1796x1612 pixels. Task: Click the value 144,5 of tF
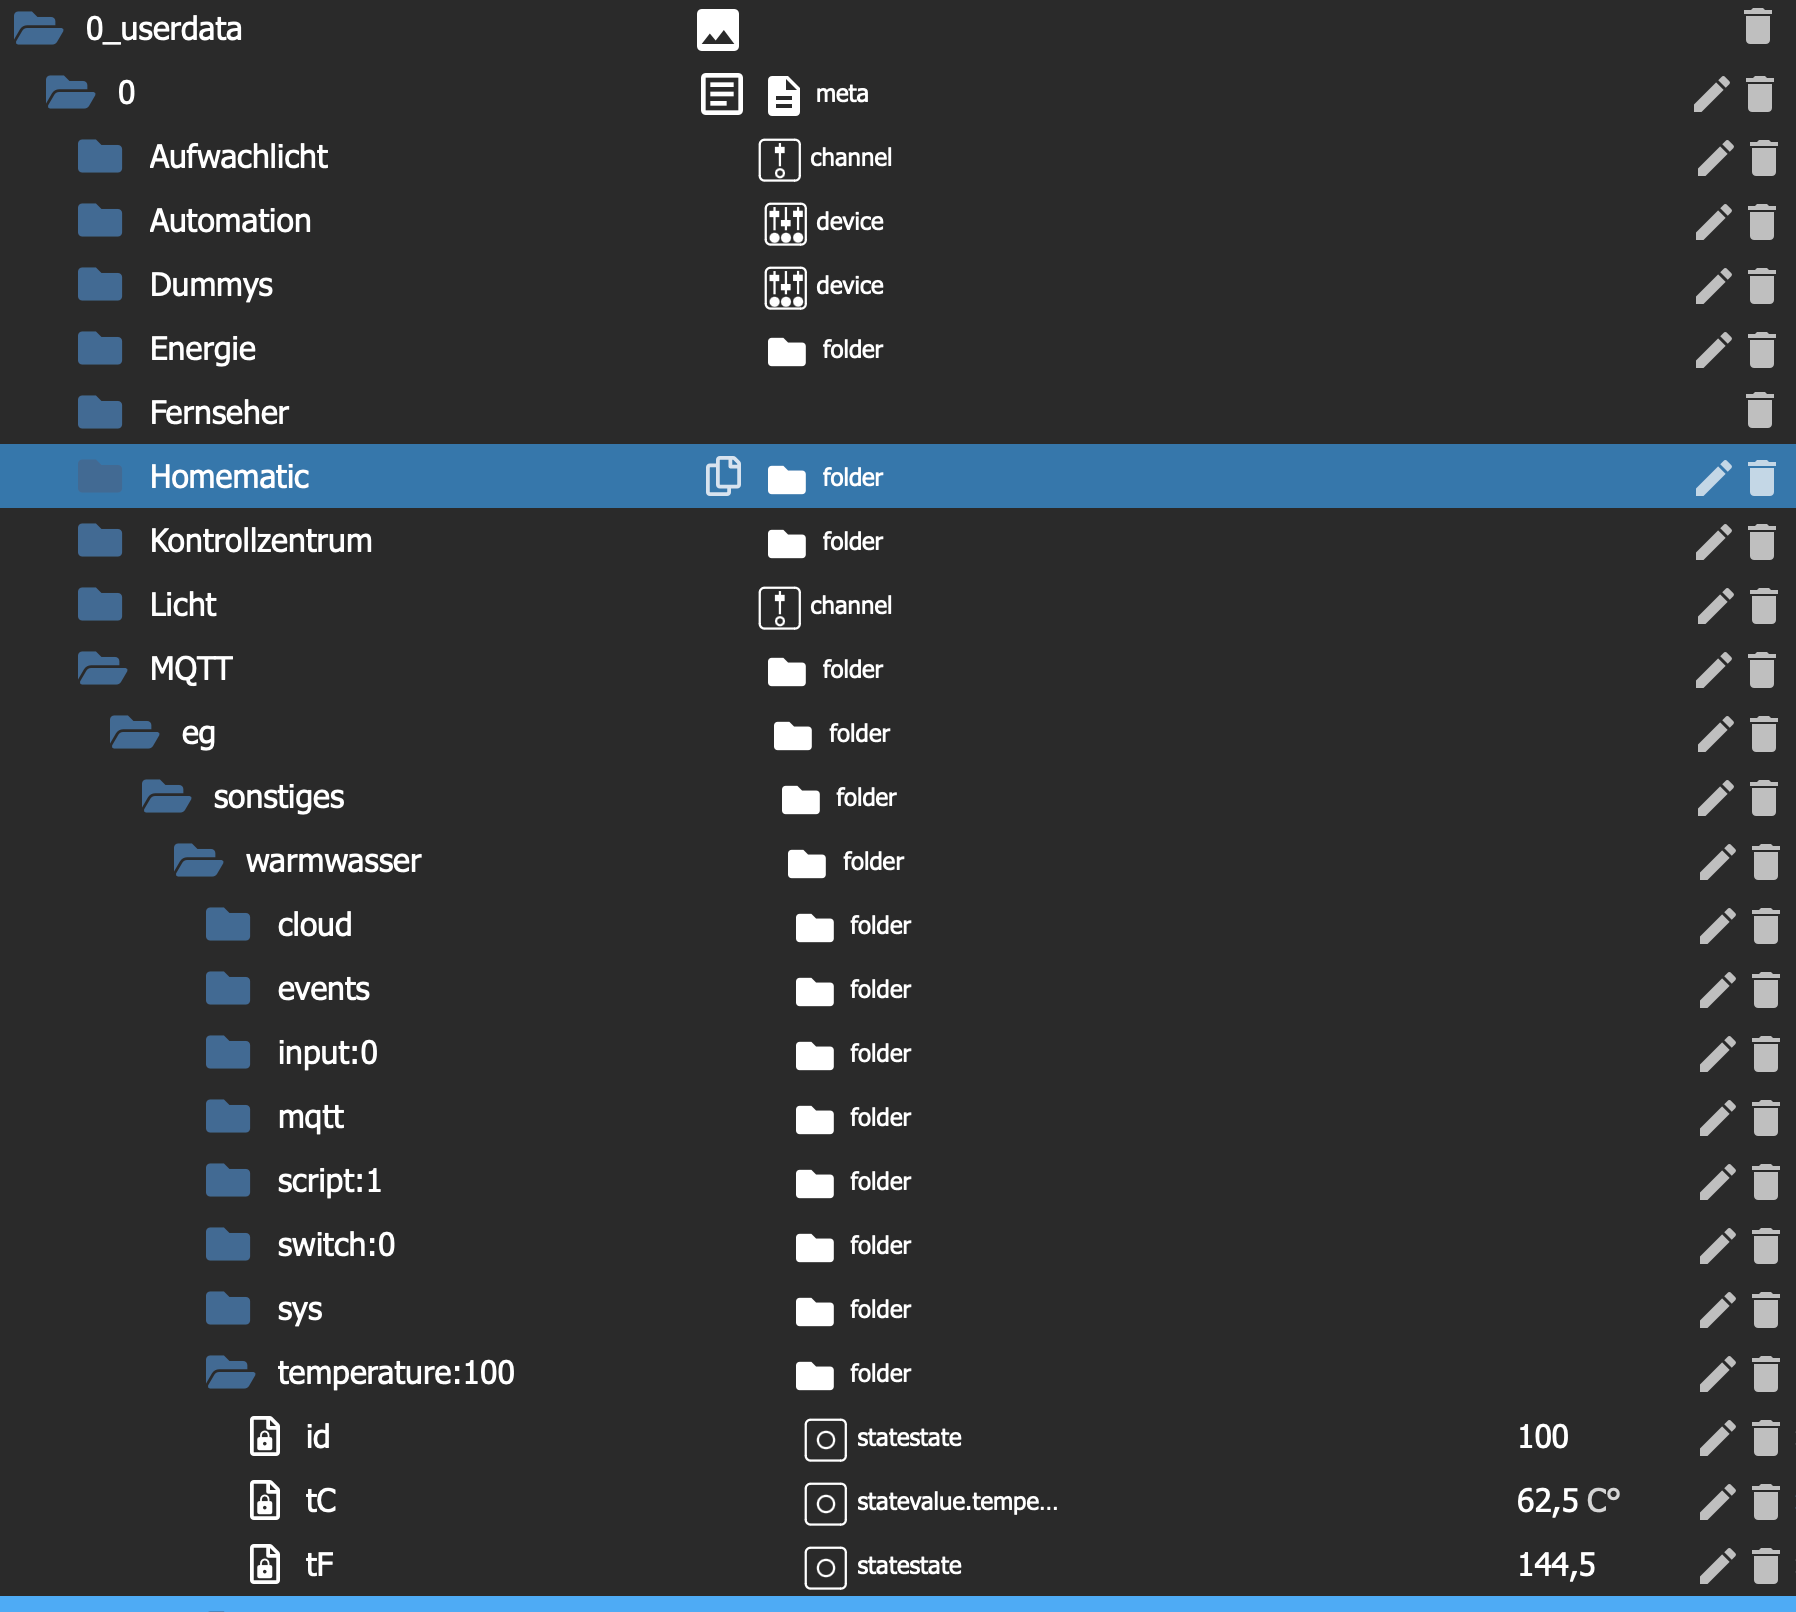(1556, 1565)
